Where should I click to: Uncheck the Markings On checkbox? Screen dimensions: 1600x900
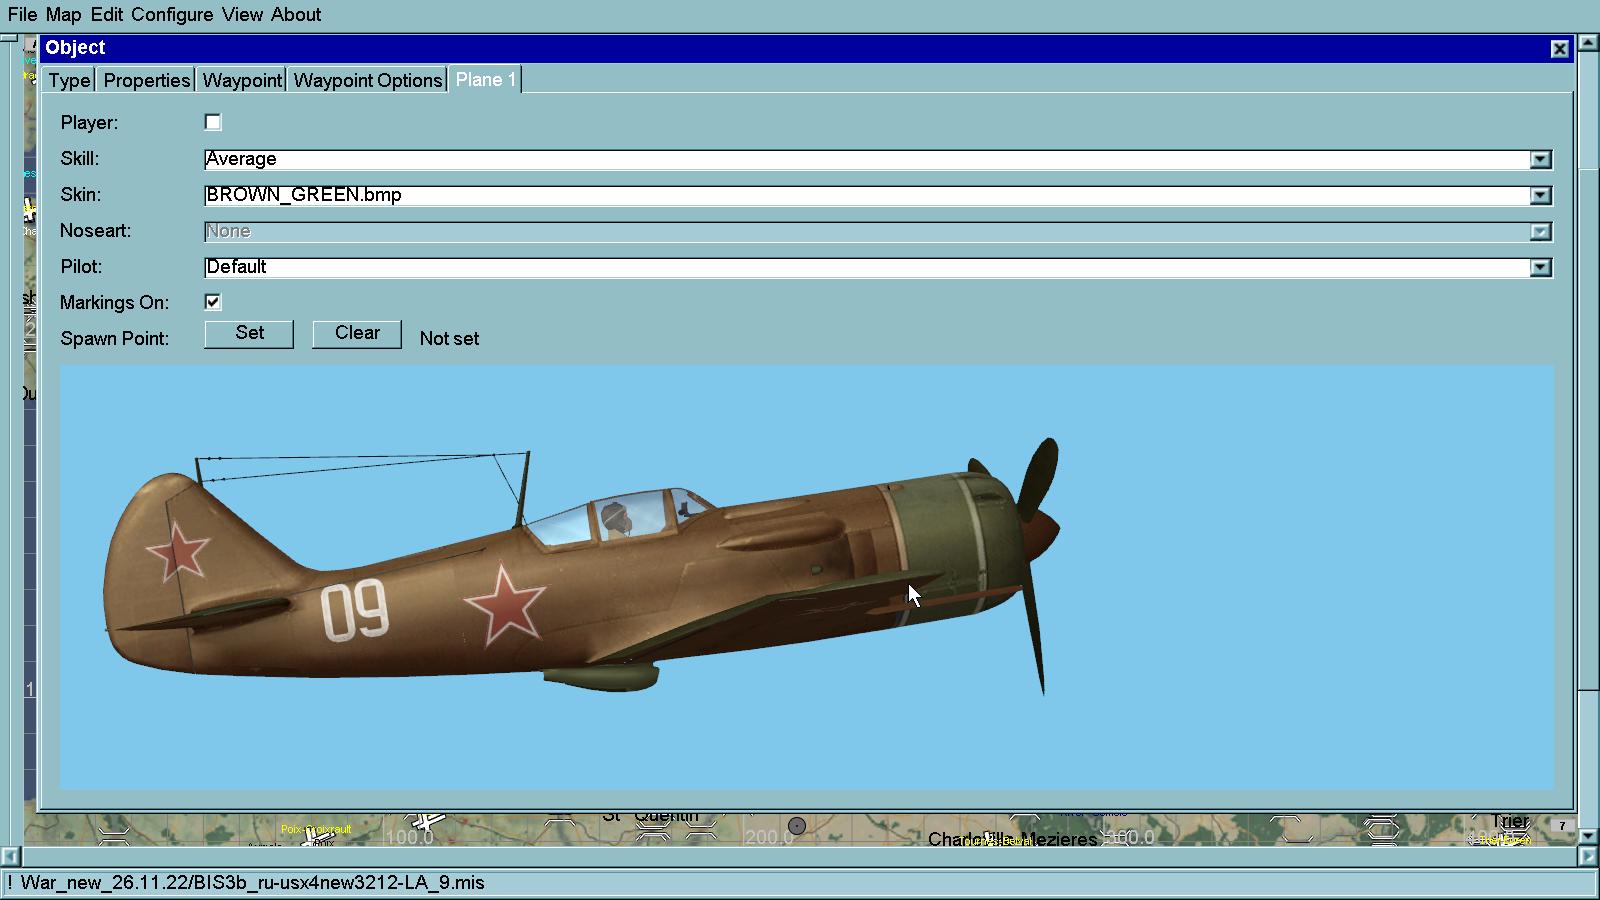(x=213, y=302)
